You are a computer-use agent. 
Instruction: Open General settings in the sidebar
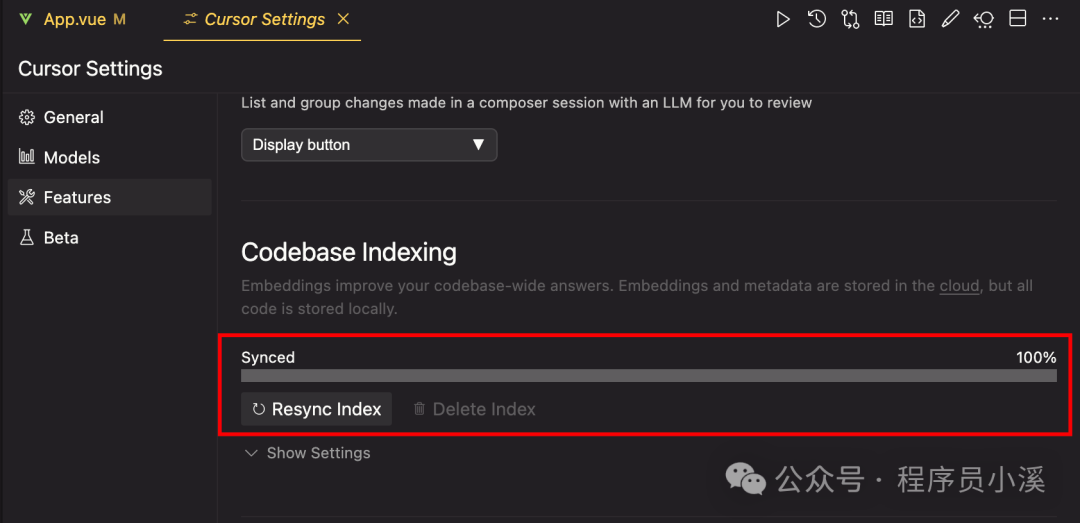[73, 117]
